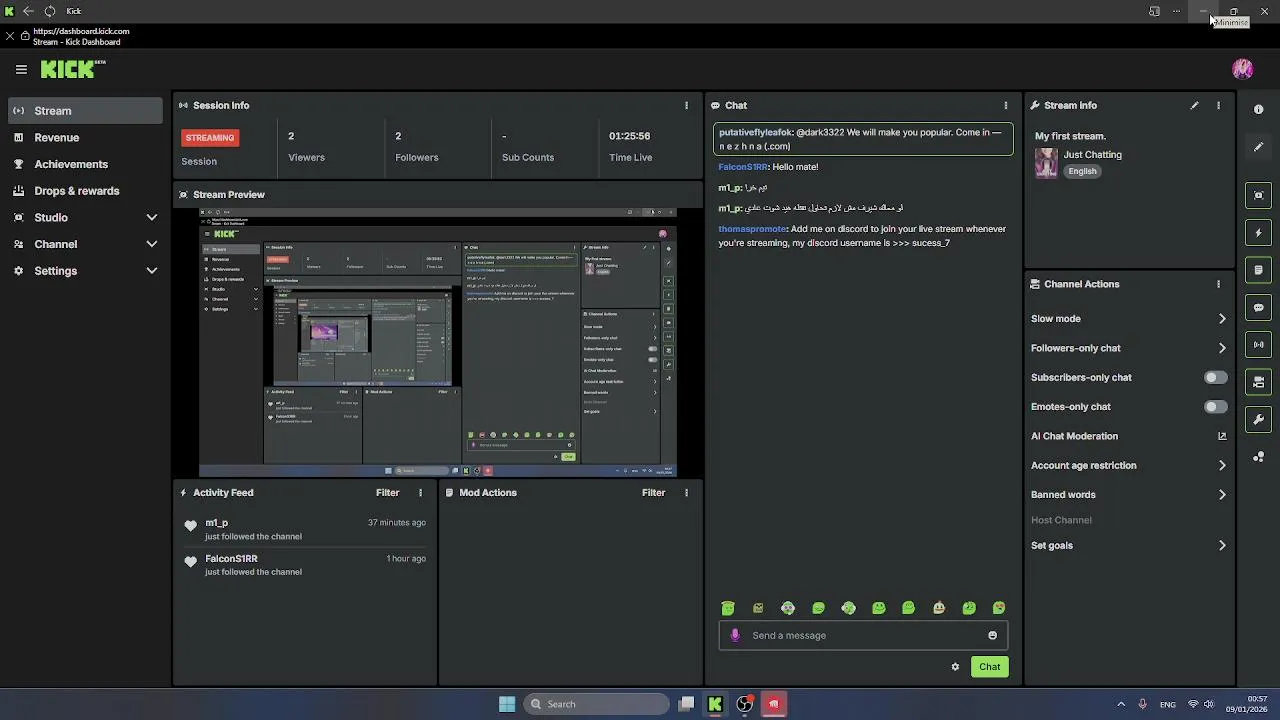
Task: Click the Kick app icon in taskbar
Action: pyautogui.click(x=715, y=704)
